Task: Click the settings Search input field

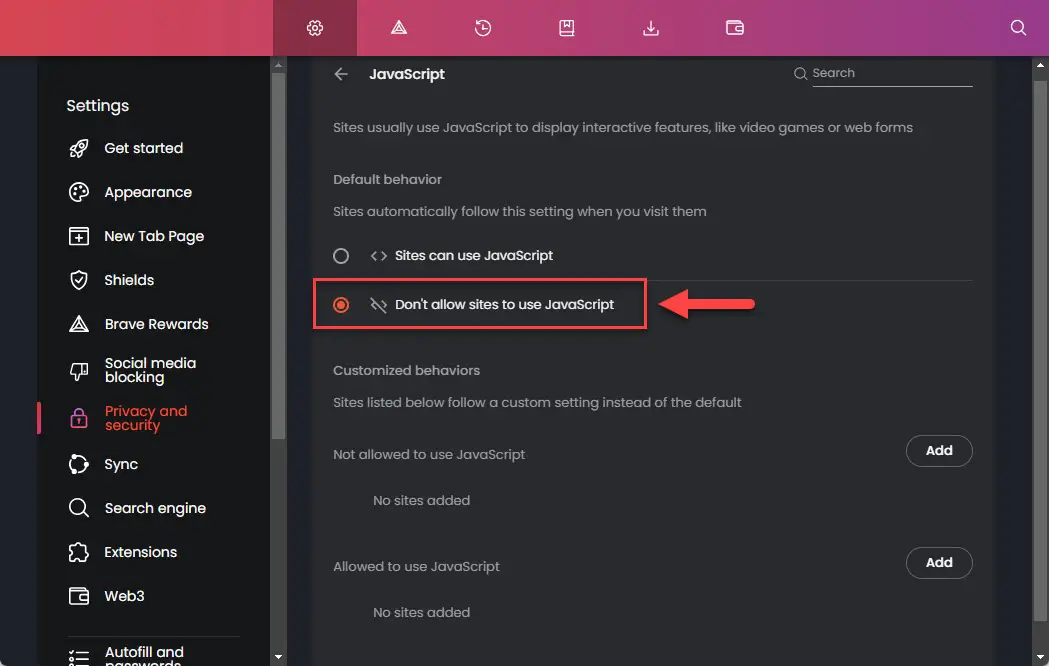Action: 892,74
